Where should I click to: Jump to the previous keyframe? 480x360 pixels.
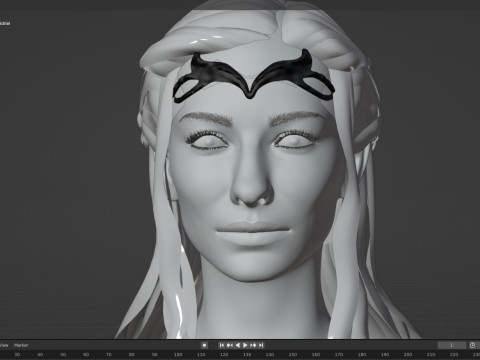click(x=230, y=345)
